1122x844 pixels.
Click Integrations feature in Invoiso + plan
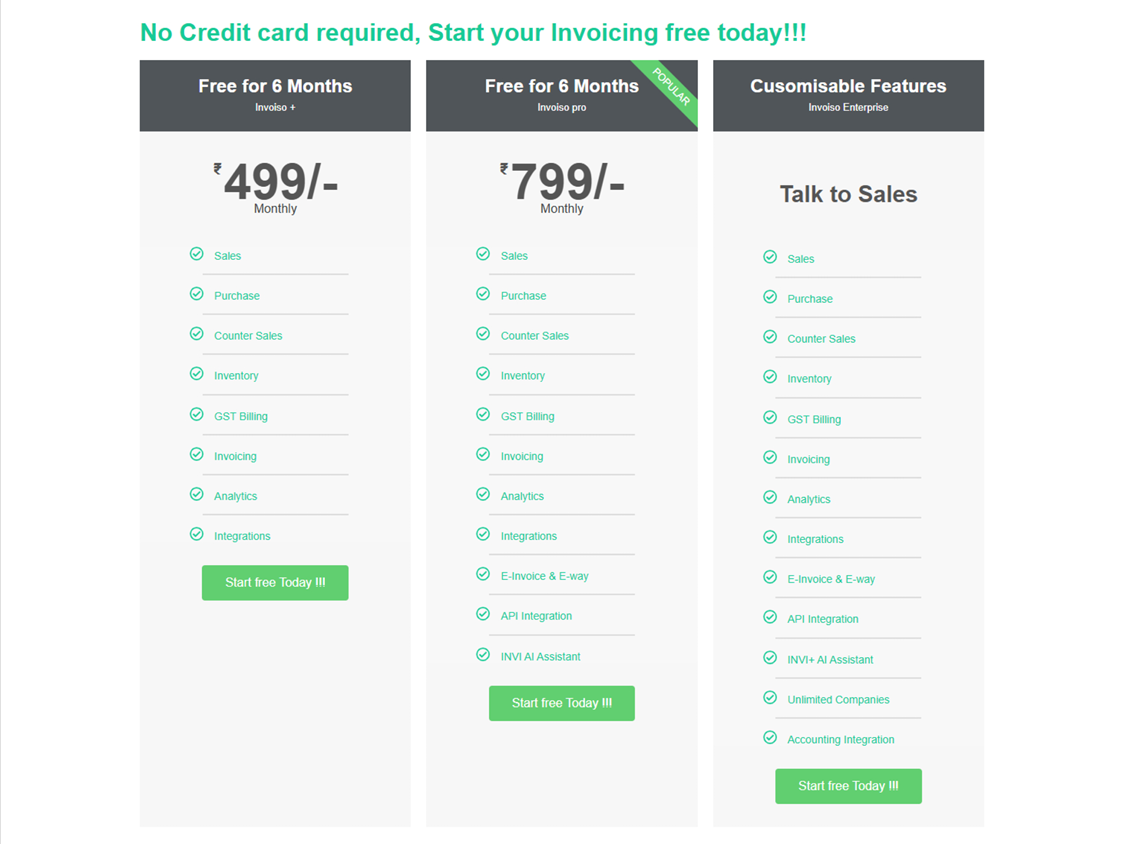(242, 536)
